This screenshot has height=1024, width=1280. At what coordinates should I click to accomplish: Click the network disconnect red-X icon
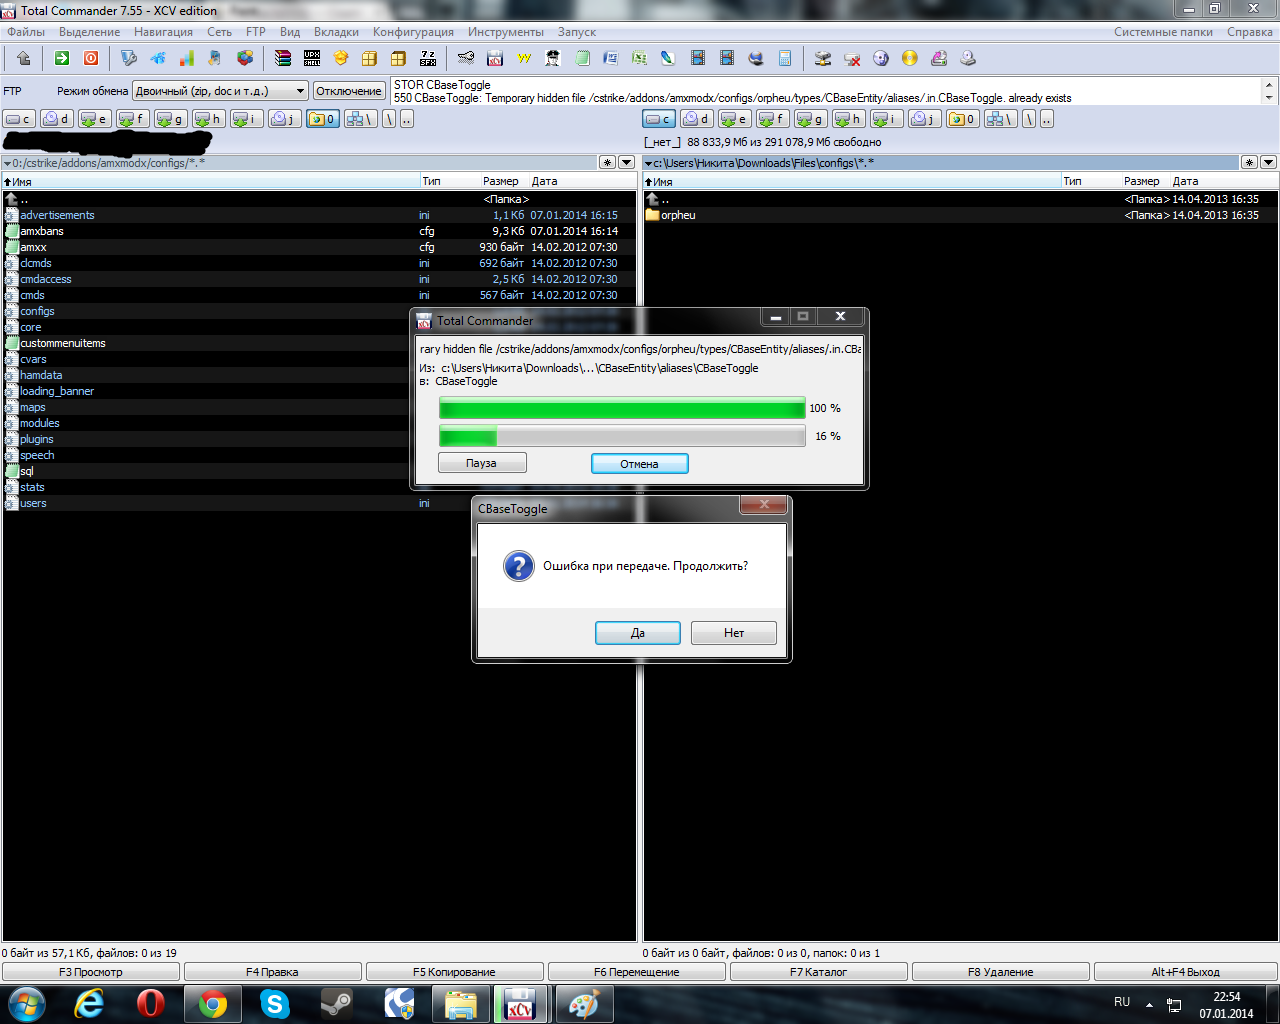click(x=852, y=58)
